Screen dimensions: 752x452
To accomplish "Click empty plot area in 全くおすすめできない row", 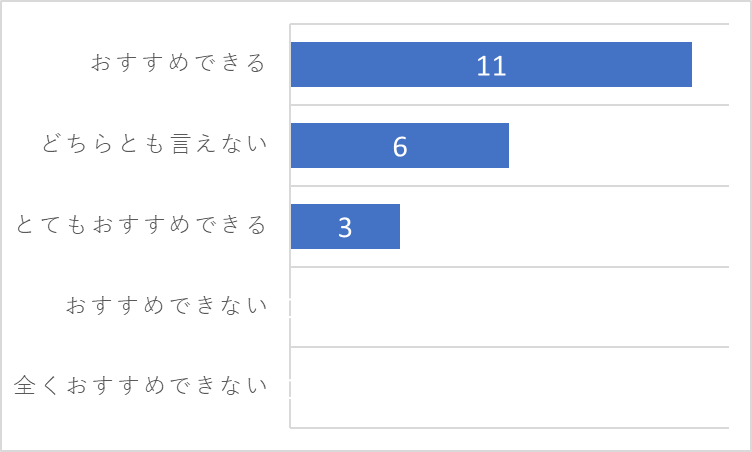I will pos(509,387).
